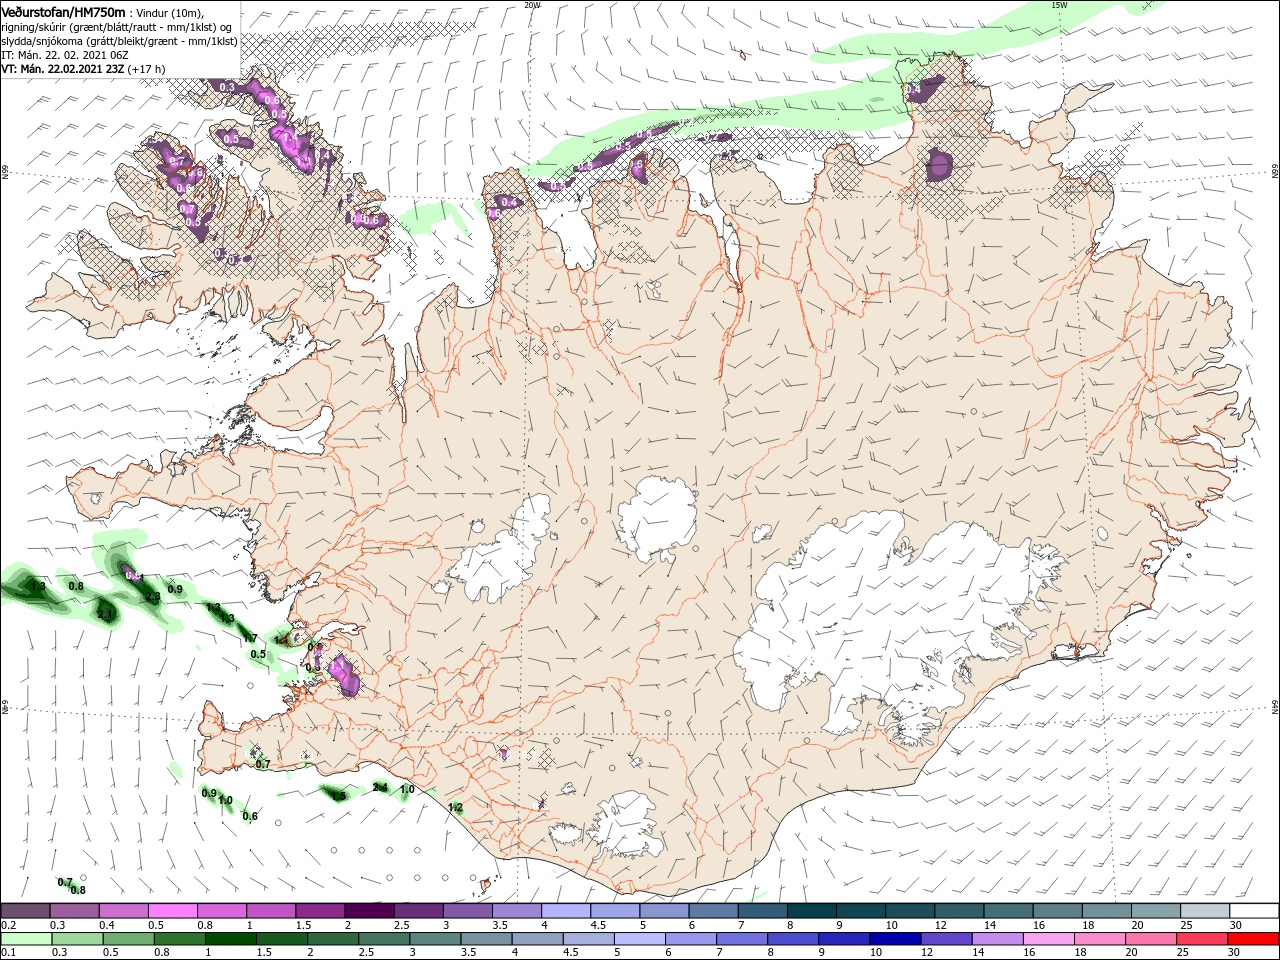Click the 2.4 precipitation value off the south coast
Viewport: 1280px width, 960px height.
(x=380, y=788)
